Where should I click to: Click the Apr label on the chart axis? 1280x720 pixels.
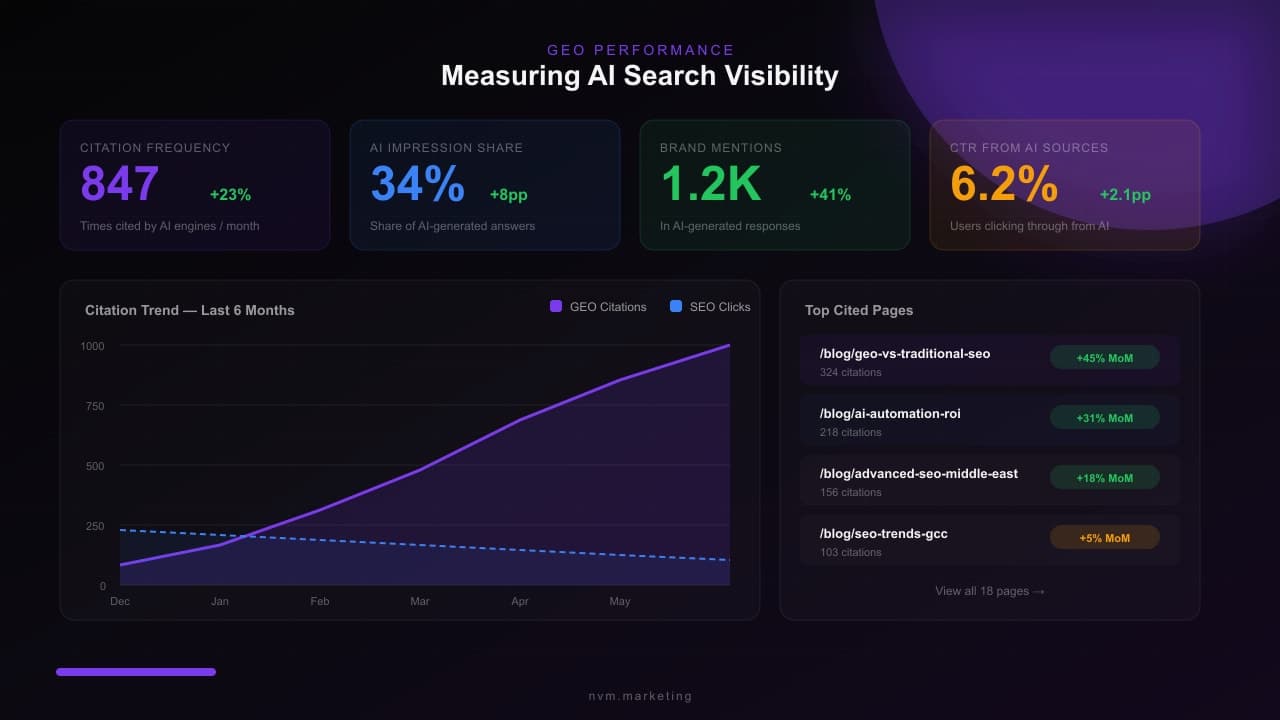point(520,601)
